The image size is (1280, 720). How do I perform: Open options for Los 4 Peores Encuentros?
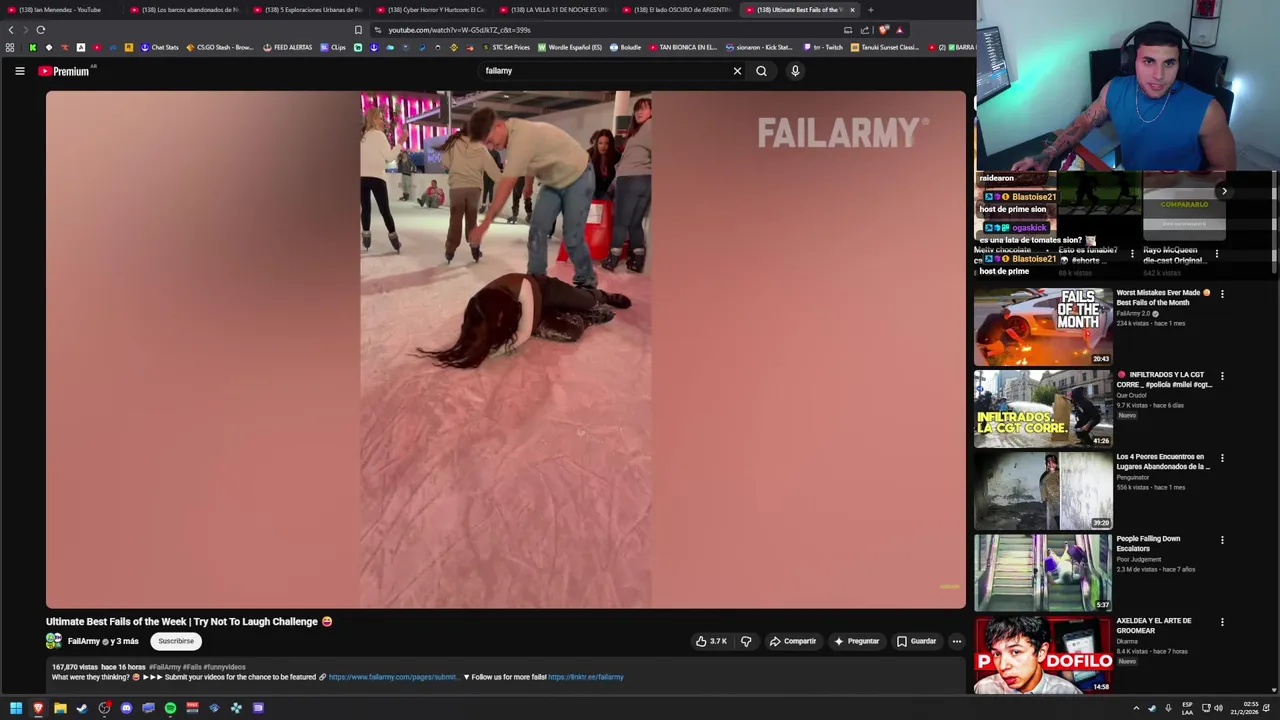1222,458
